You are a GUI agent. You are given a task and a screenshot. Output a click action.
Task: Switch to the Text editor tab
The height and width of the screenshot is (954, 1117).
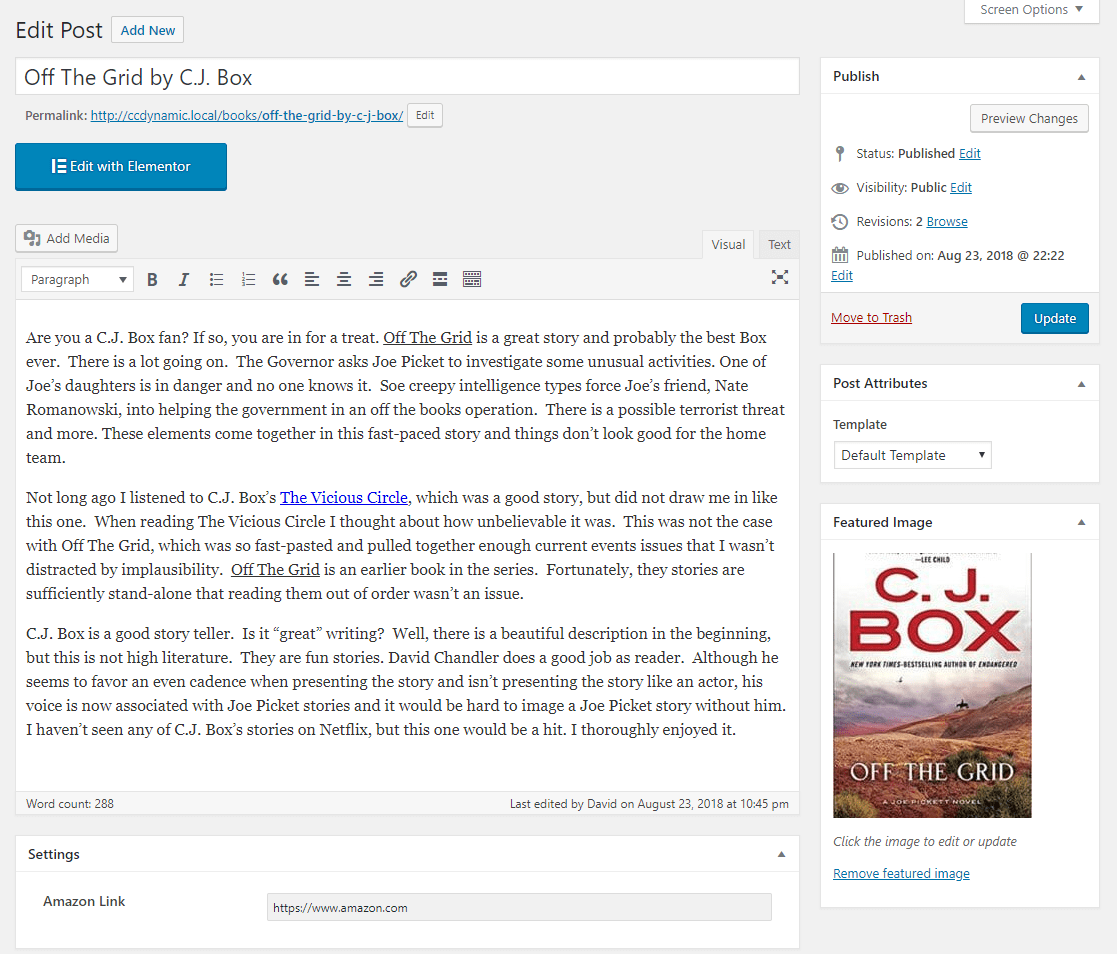tap(779, 244)
